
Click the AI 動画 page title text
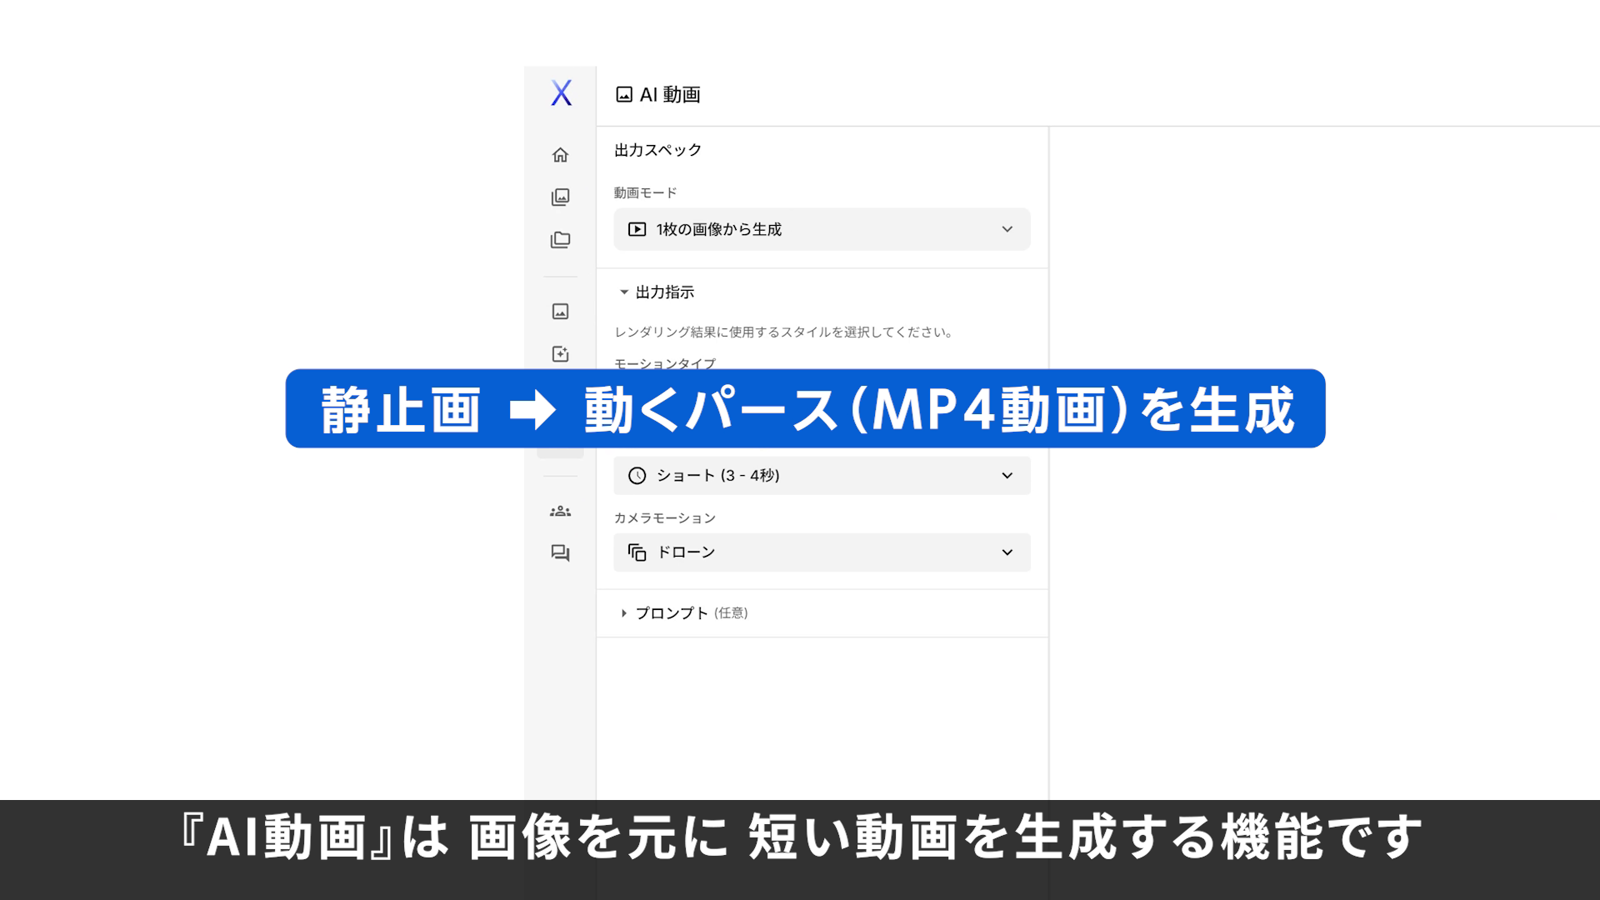[670, 95]
